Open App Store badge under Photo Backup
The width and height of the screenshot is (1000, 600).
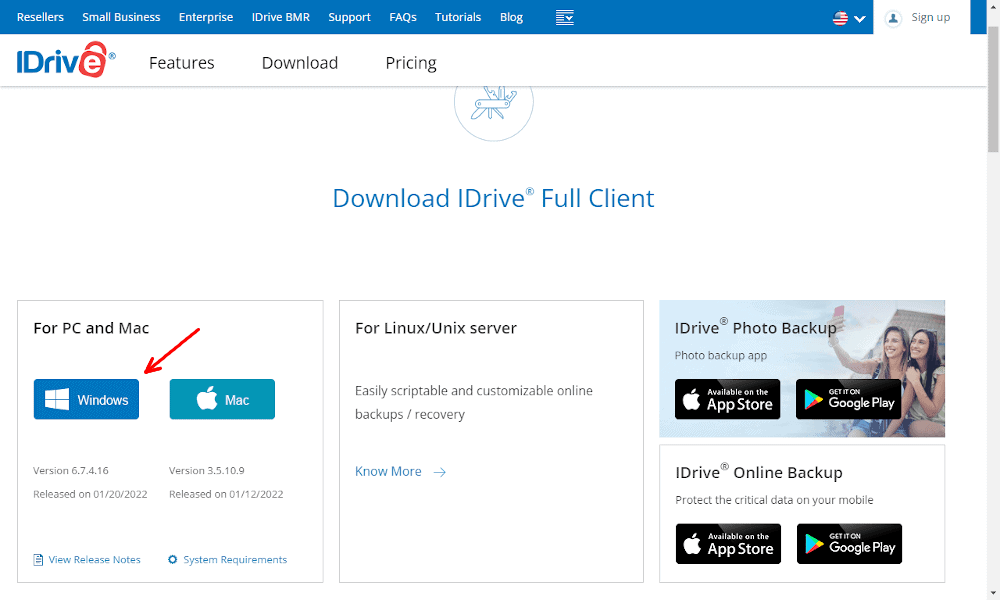click(728, 399)
